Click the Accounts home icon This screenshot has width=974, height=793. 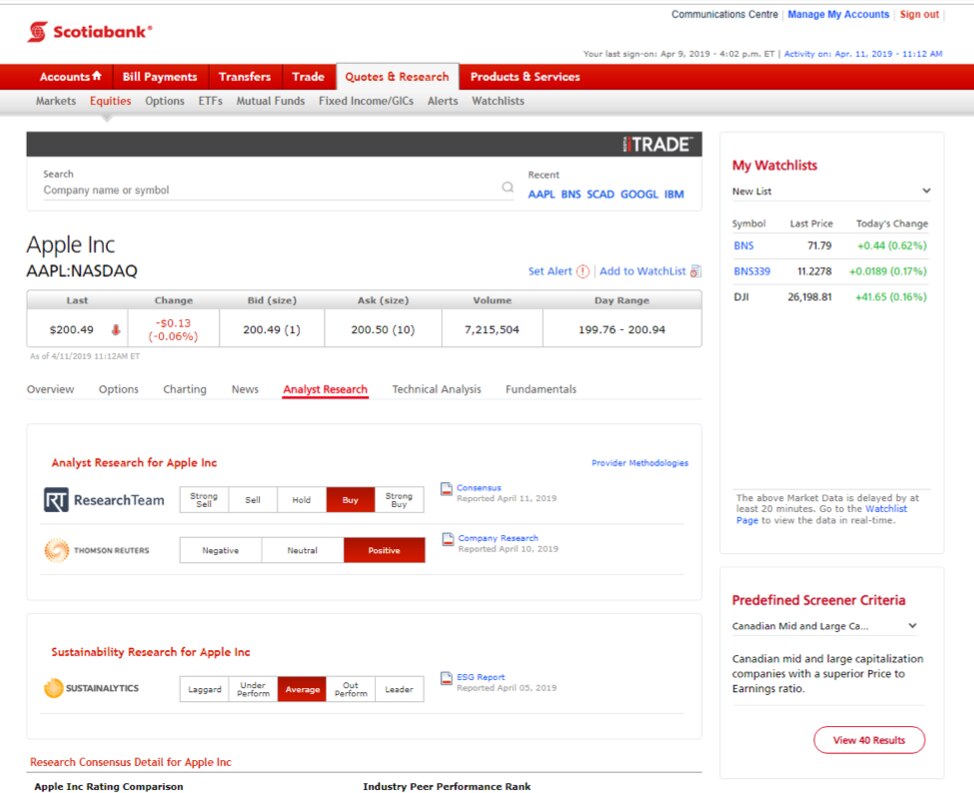coord(97,76)
